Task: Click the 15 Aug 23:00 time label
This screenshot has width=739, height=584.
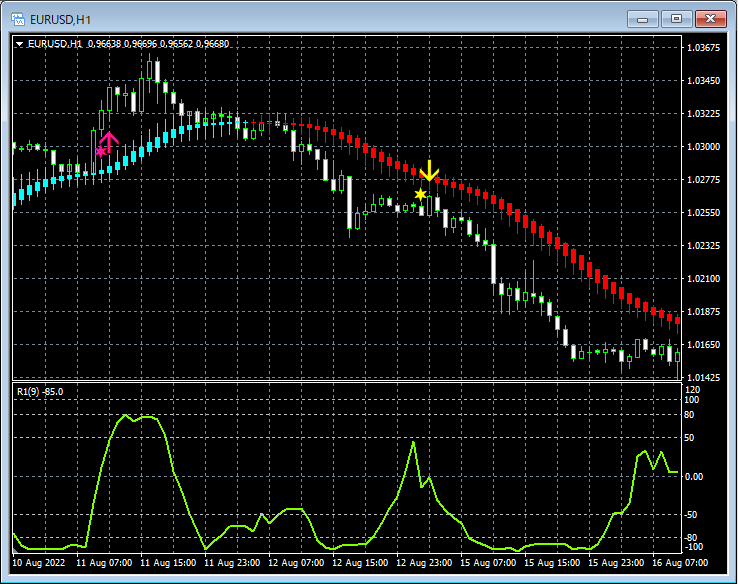Action: tap(616, 563)
